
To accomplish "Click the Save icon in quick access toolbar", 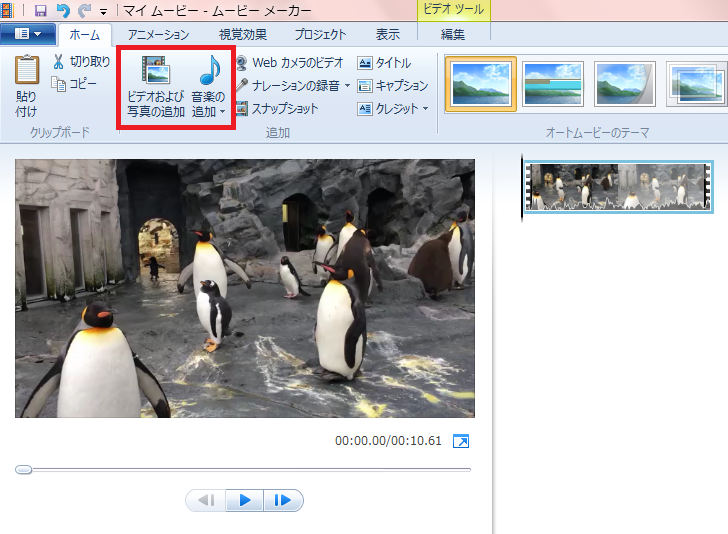I will pyautogui.click(x=41, y=10).
